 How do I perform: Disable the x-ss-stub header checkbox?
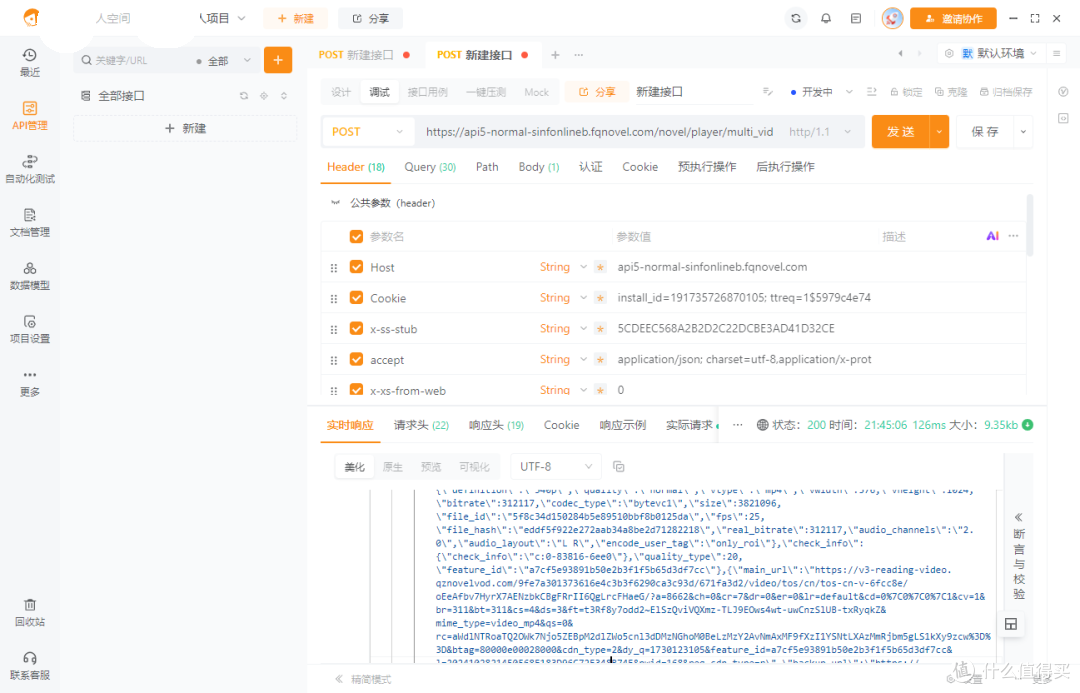[x=356, y=328]
